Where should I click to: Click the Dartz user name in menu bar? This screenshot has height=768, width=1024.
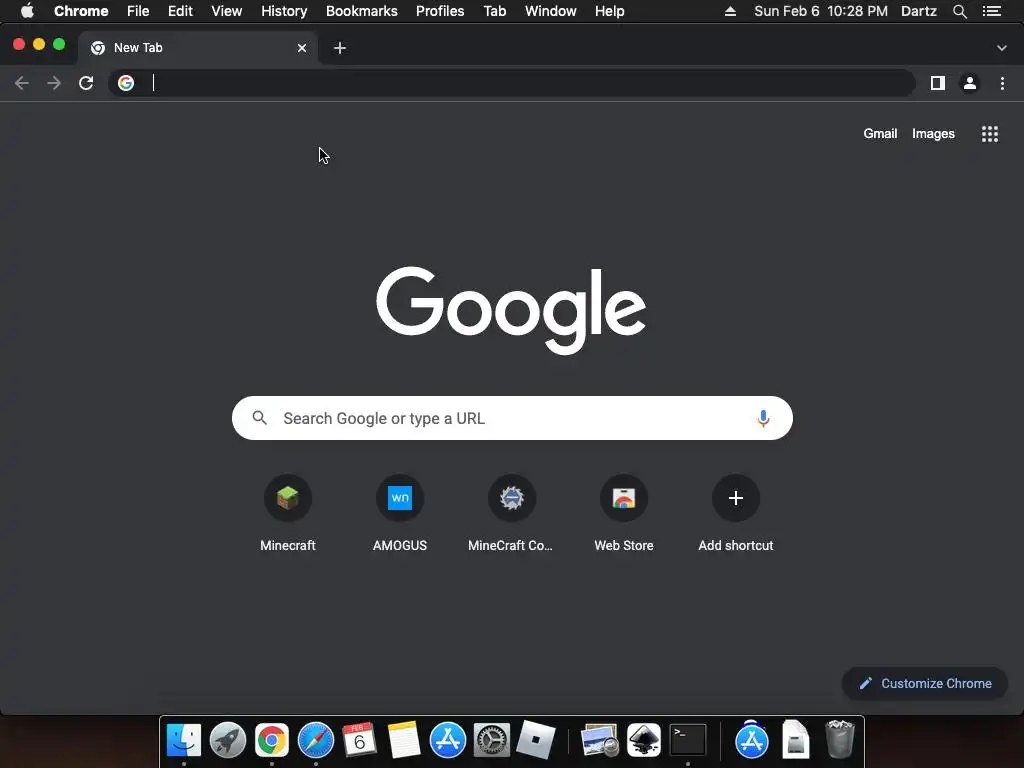[918, 11]
